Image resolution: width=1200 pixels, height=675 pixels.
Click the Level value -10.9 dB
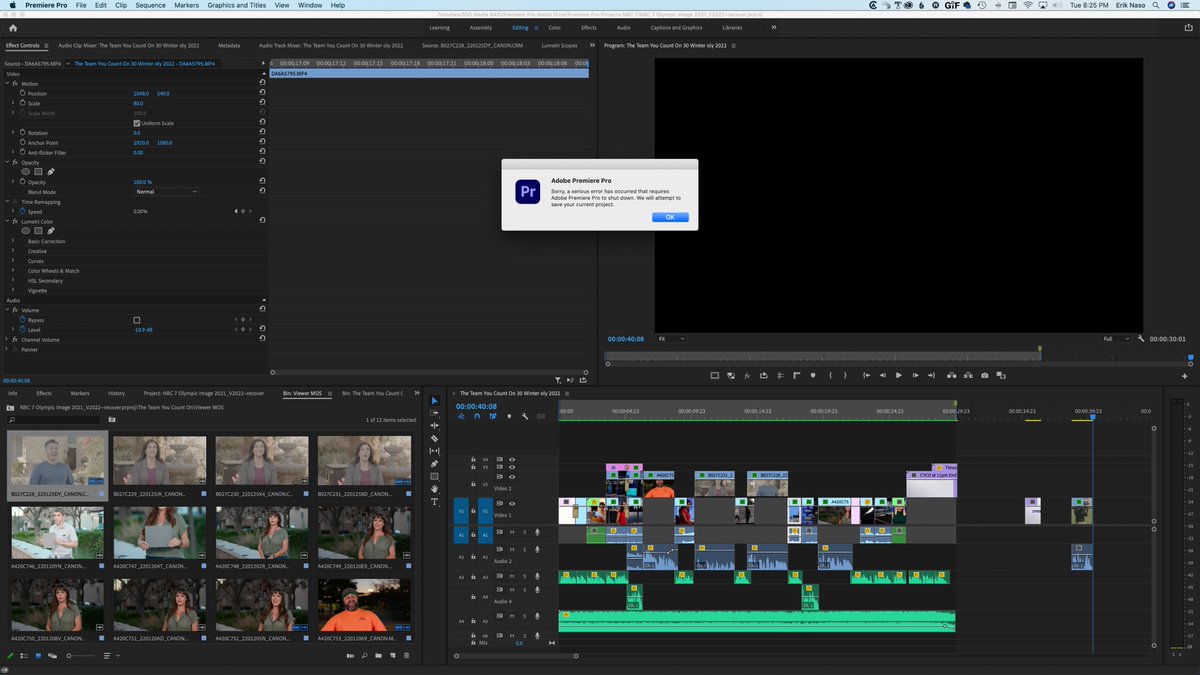143,330
